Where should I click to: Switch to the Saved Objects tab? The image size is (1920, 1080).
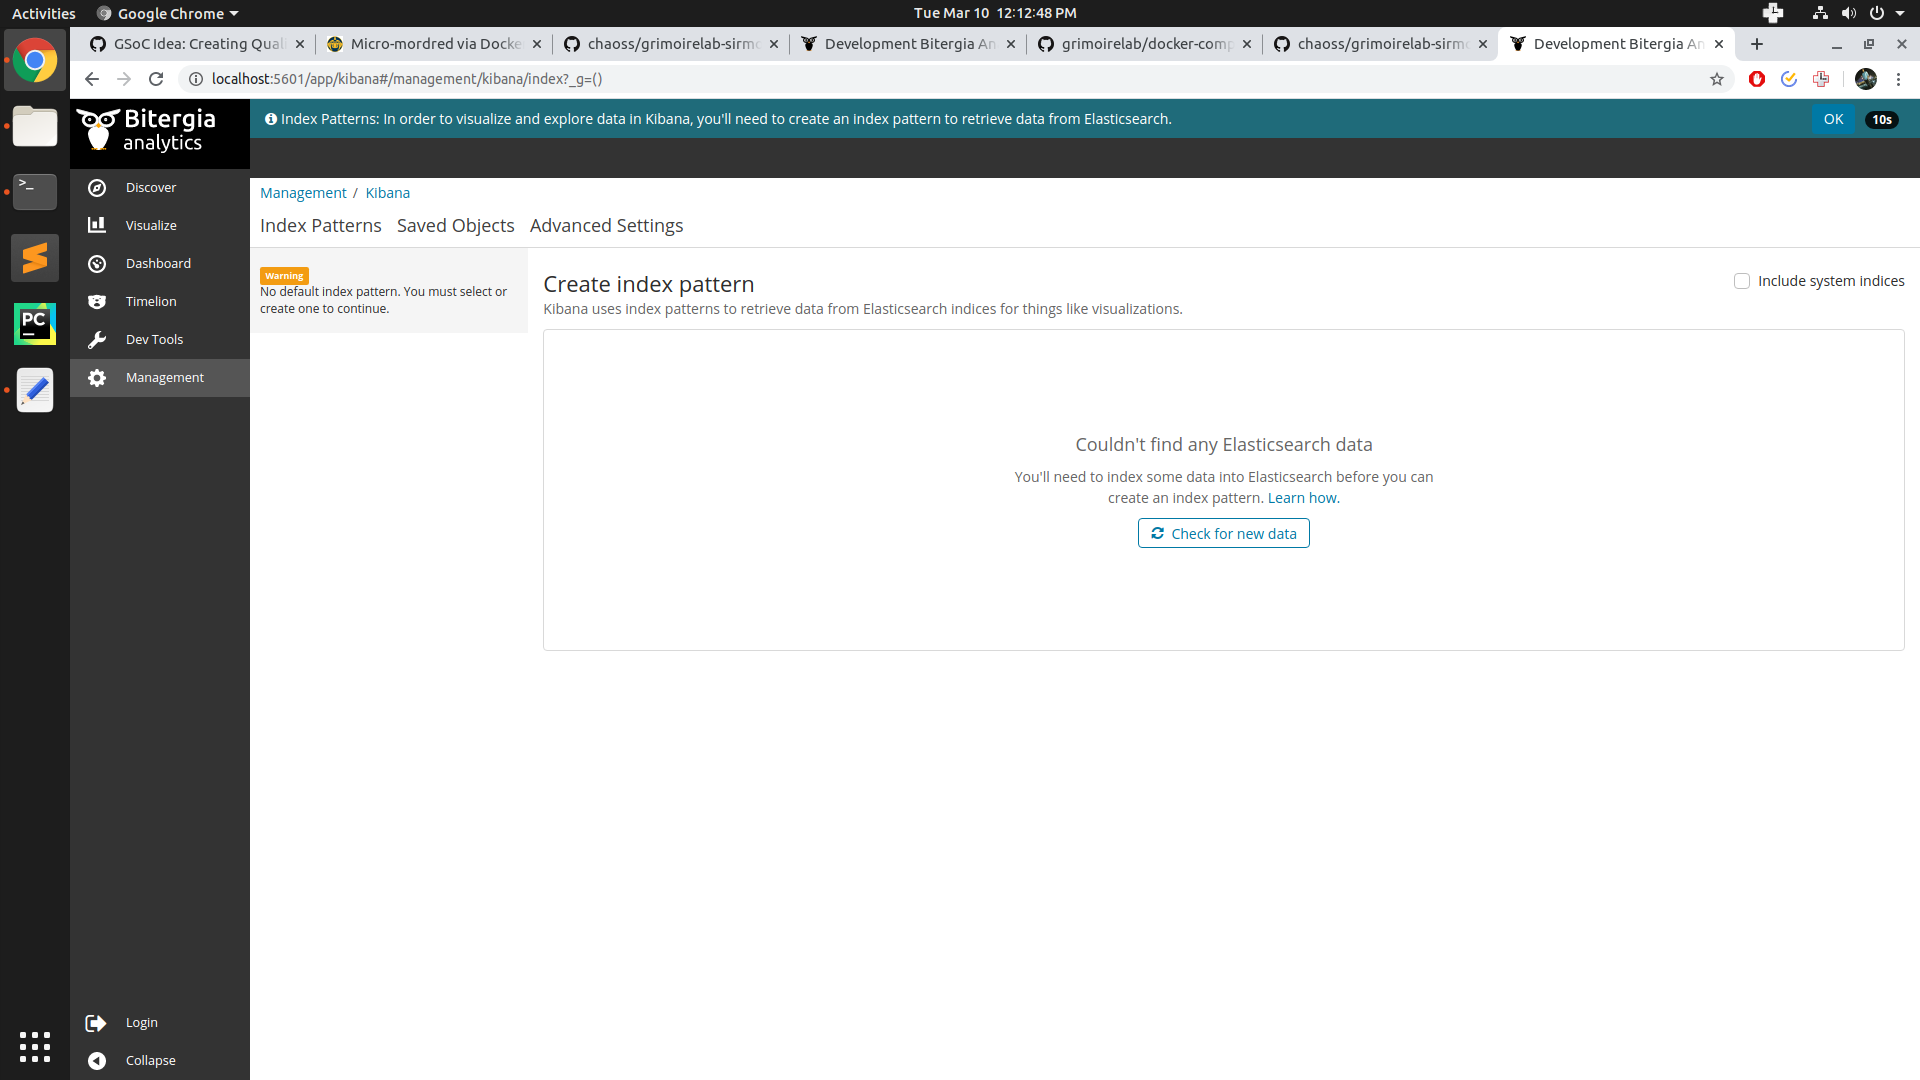tap(455, 225)
